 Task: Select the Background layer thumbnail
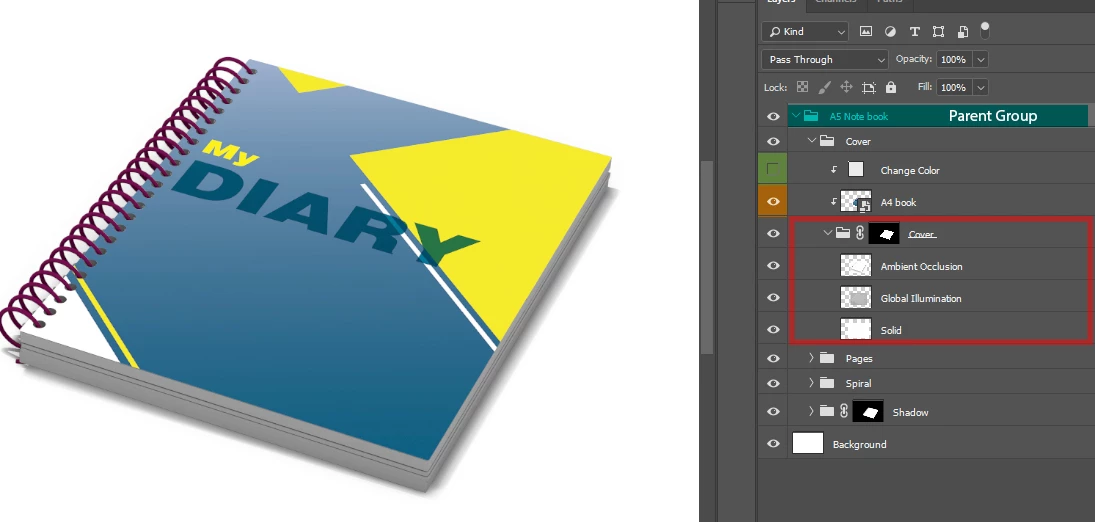click(x=808, y=444)
